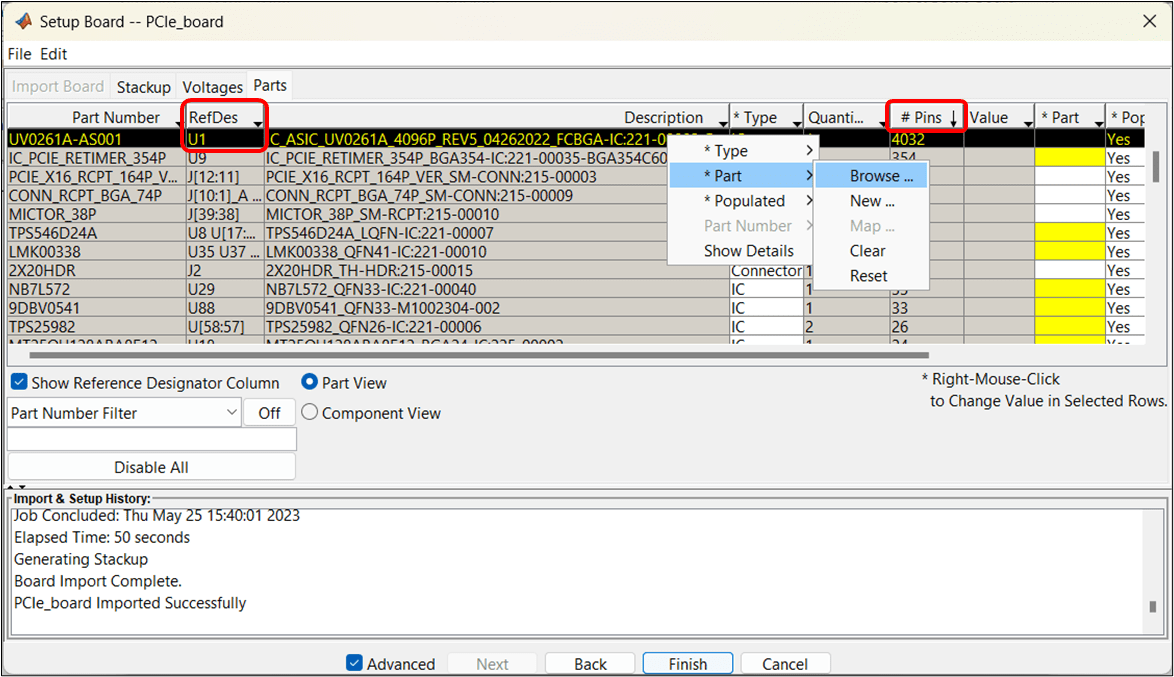Click the yellow Part cell for IC_PCIE_RETIMER_354P
The width and height of the screenshot is (1174, 677).
1069,157
